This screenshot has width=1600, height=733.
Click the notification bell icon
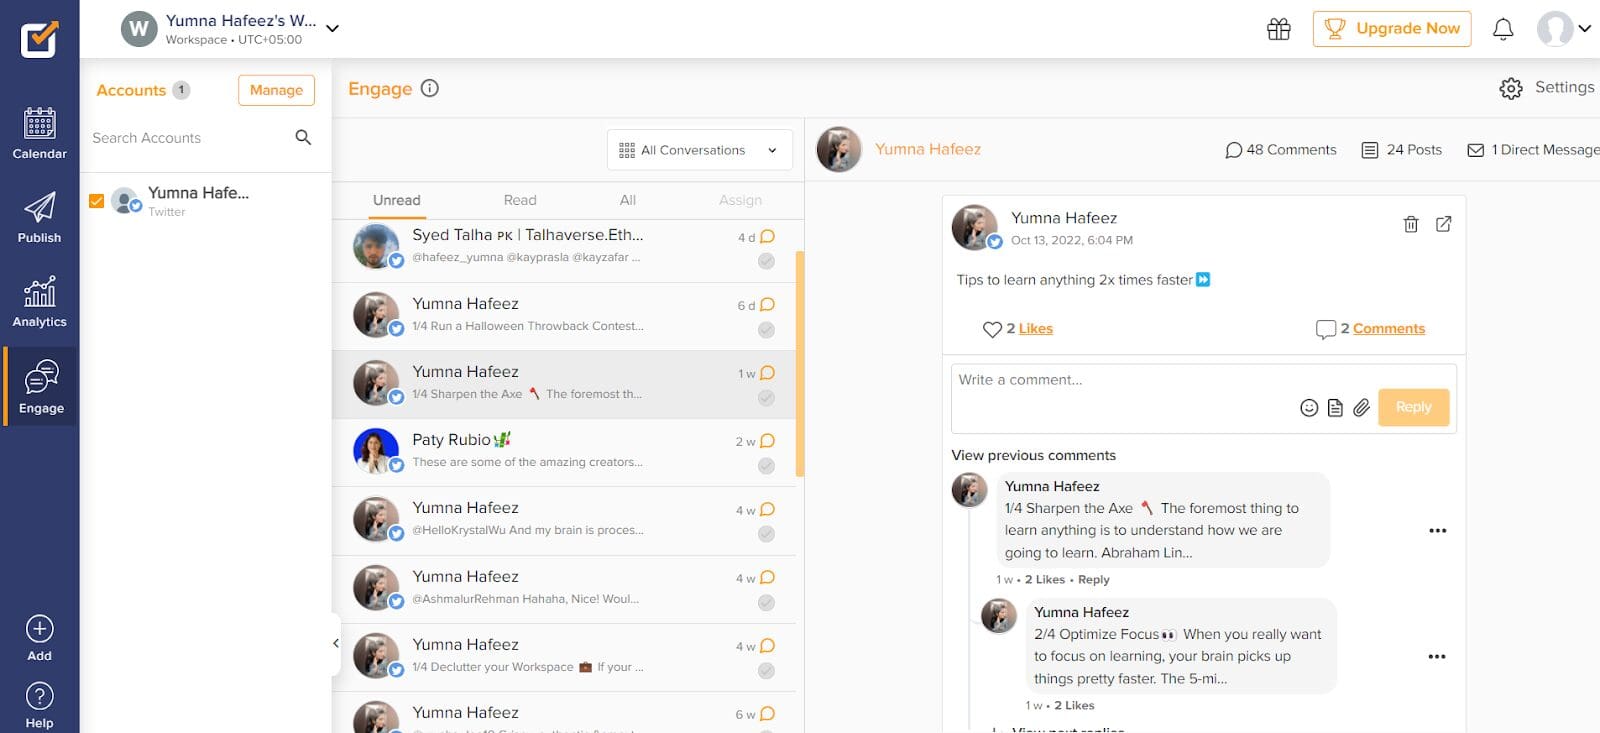(1502, 29)
